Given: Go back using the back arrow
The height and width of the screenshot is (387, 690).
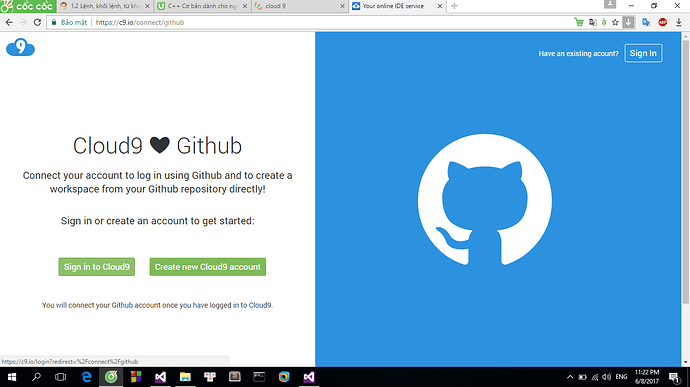Looking at the screenshot, I should coord(9,22).
